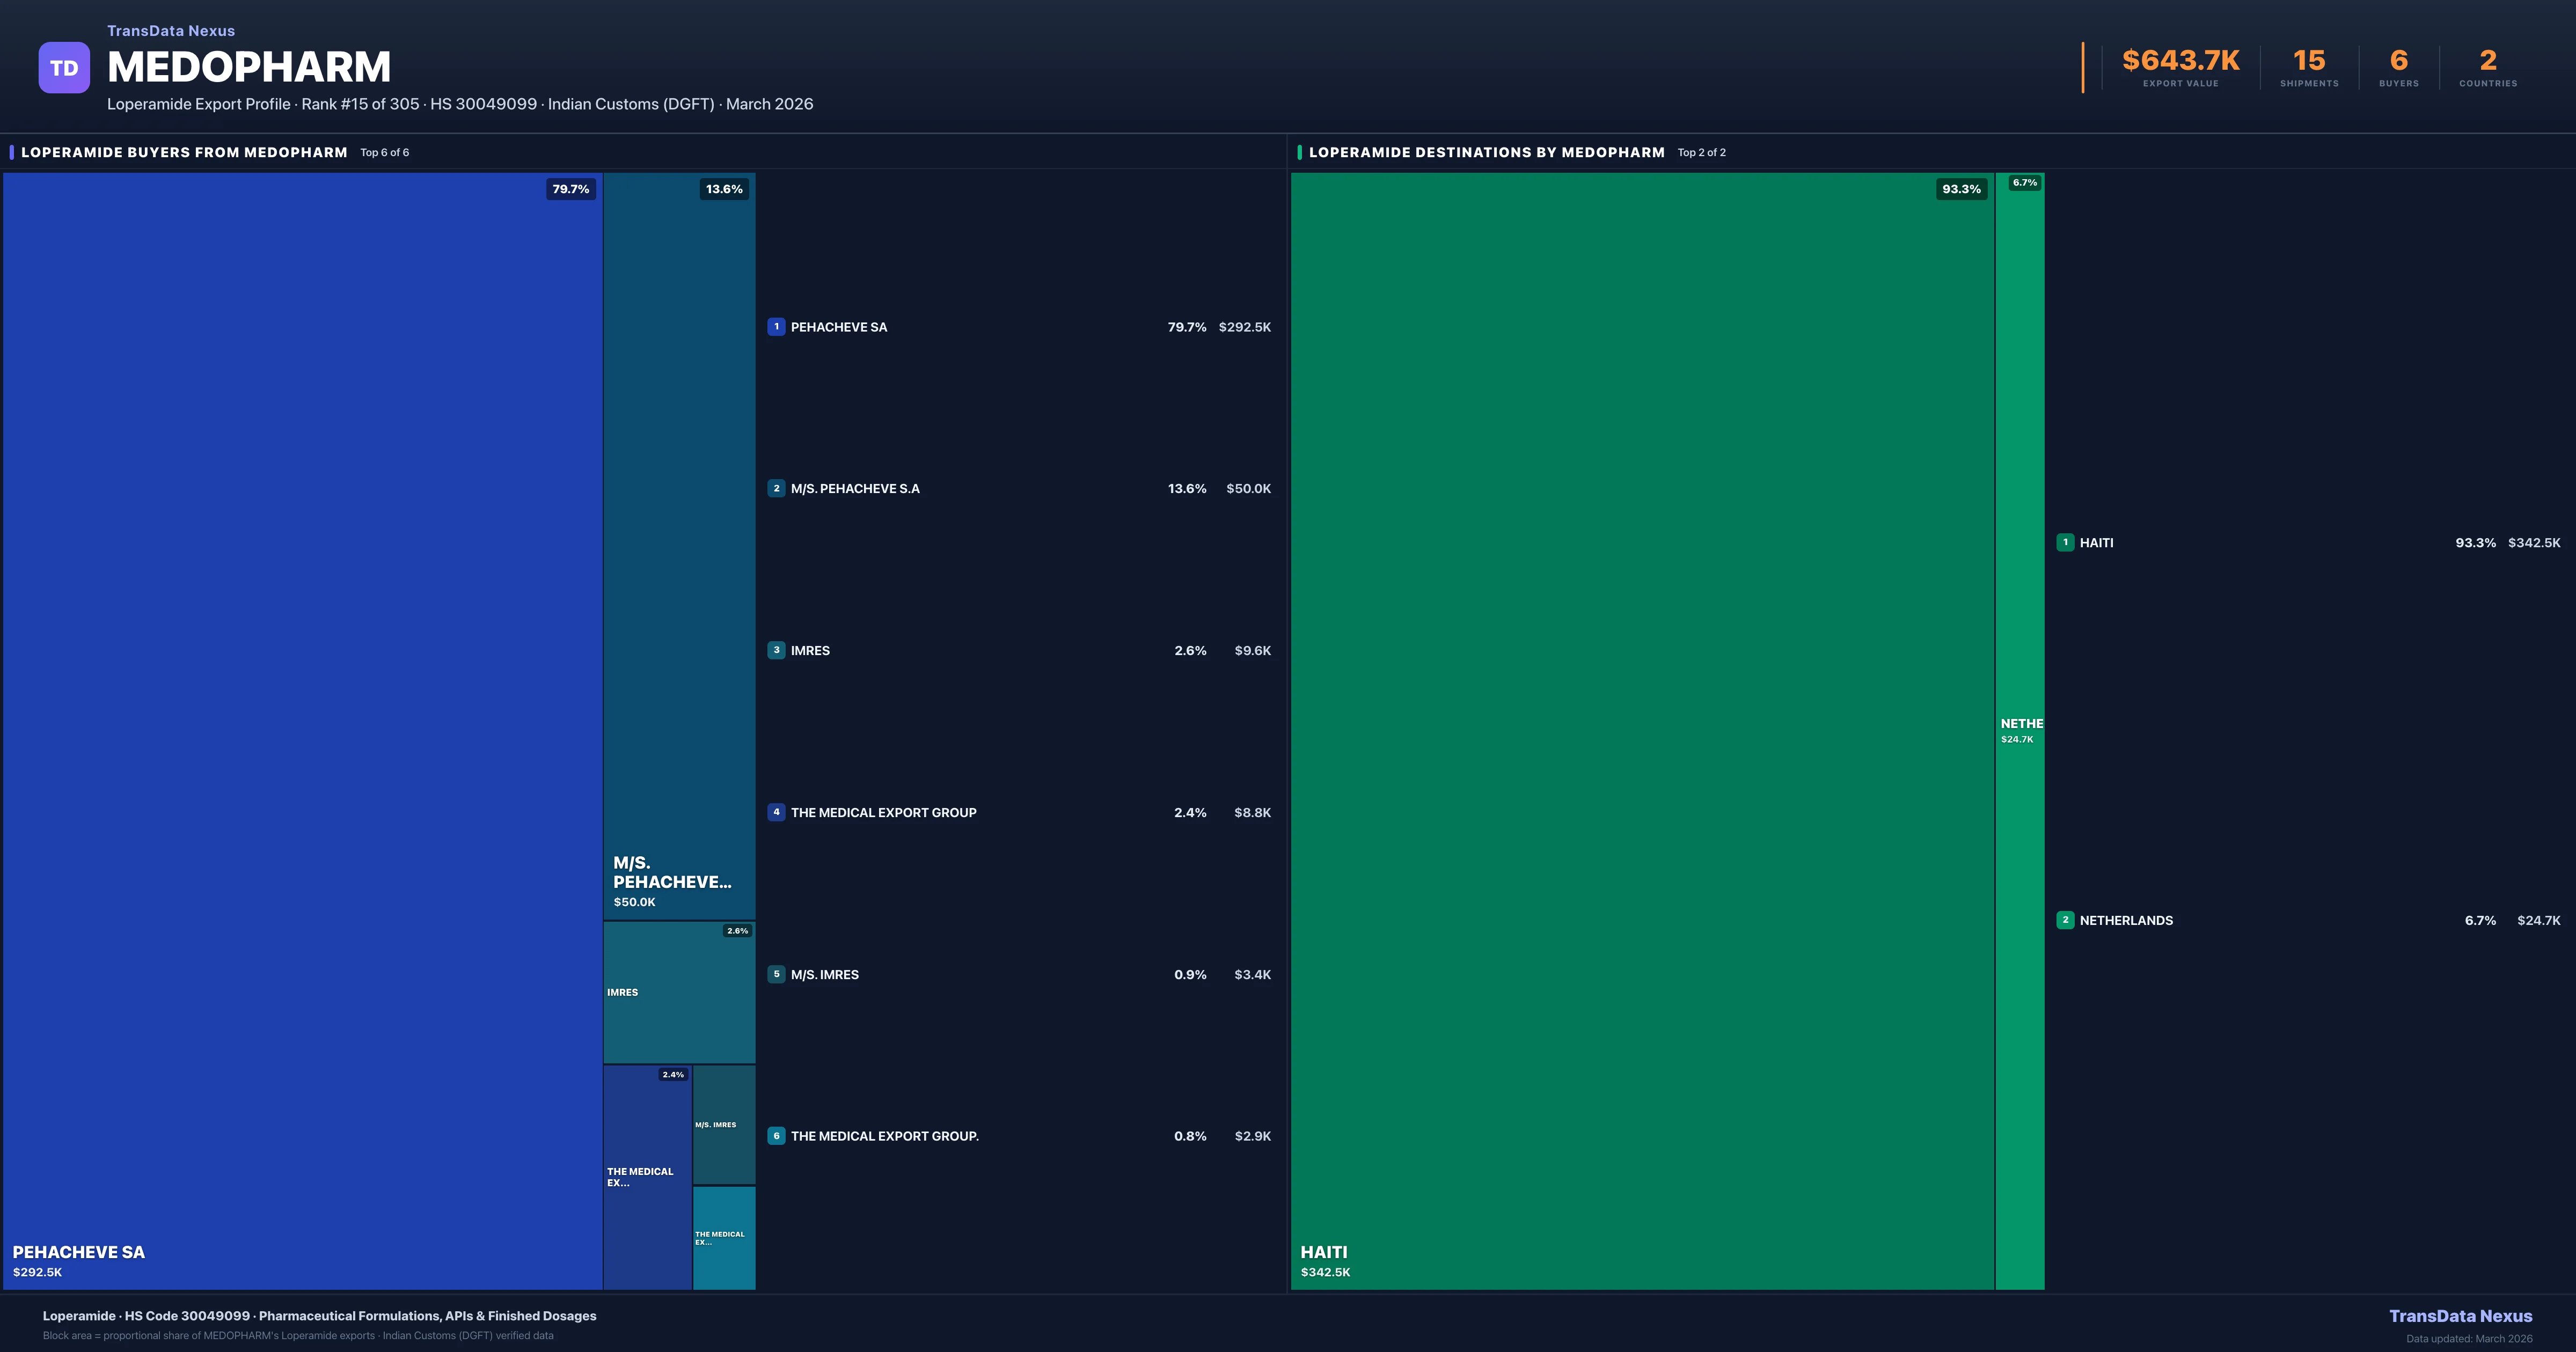Click the $643.7K export value counter

pos(2180,60)
